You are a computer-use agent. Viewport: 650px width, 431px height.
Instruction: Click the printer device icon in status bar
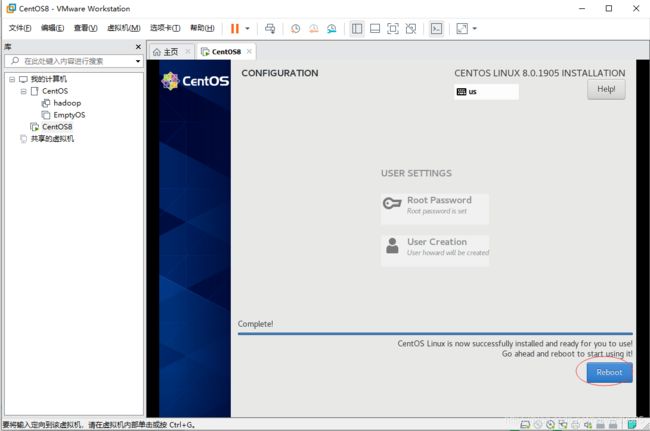pos(575,424)
